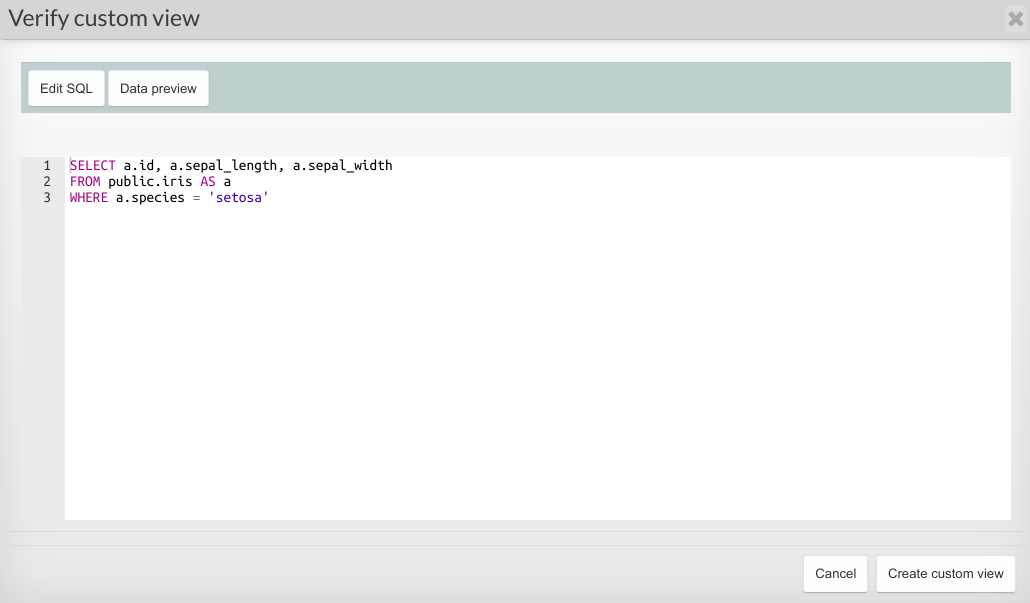Click the AS keyword
Image resolution: width=1030 pixels, height=603 pixels.
[207, 181]
